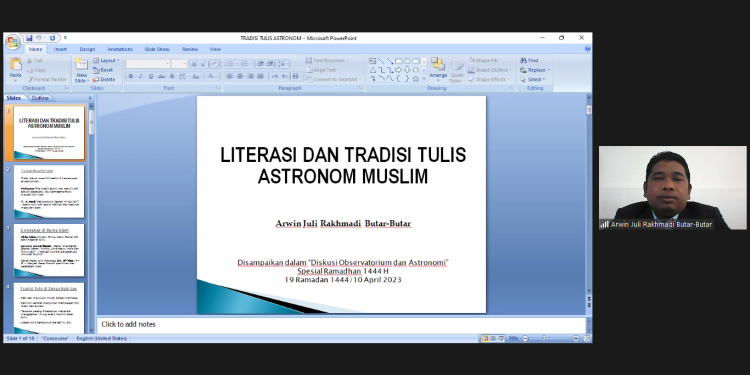Click the Redo icon
Screen dimensions: 750x375
tap(52, 38)
